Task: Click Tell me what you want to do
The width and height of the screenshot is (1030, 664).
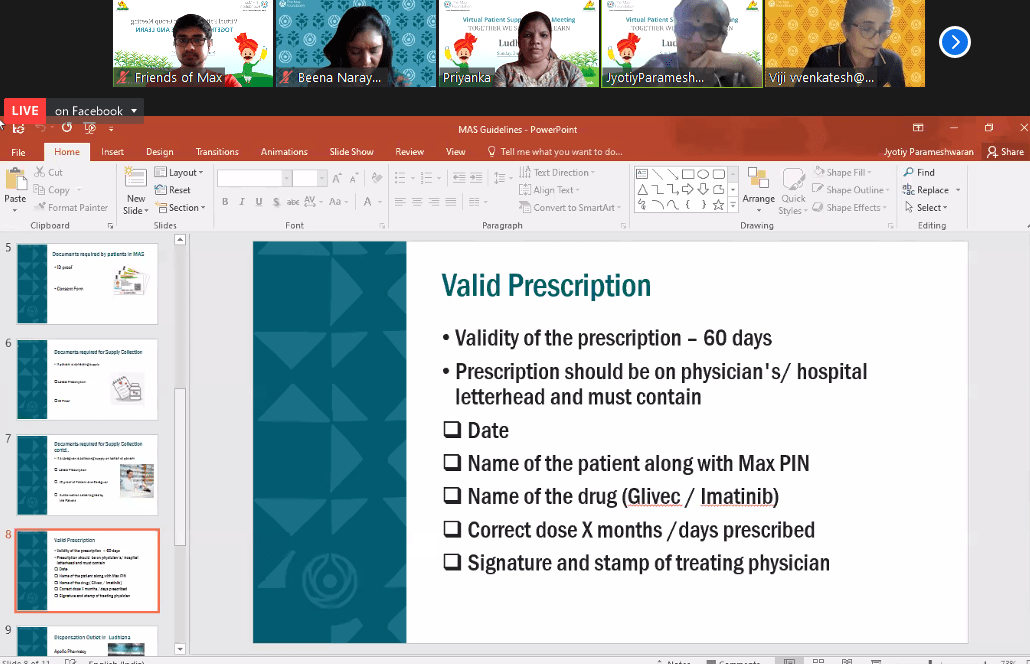Action: click(555, 152)
